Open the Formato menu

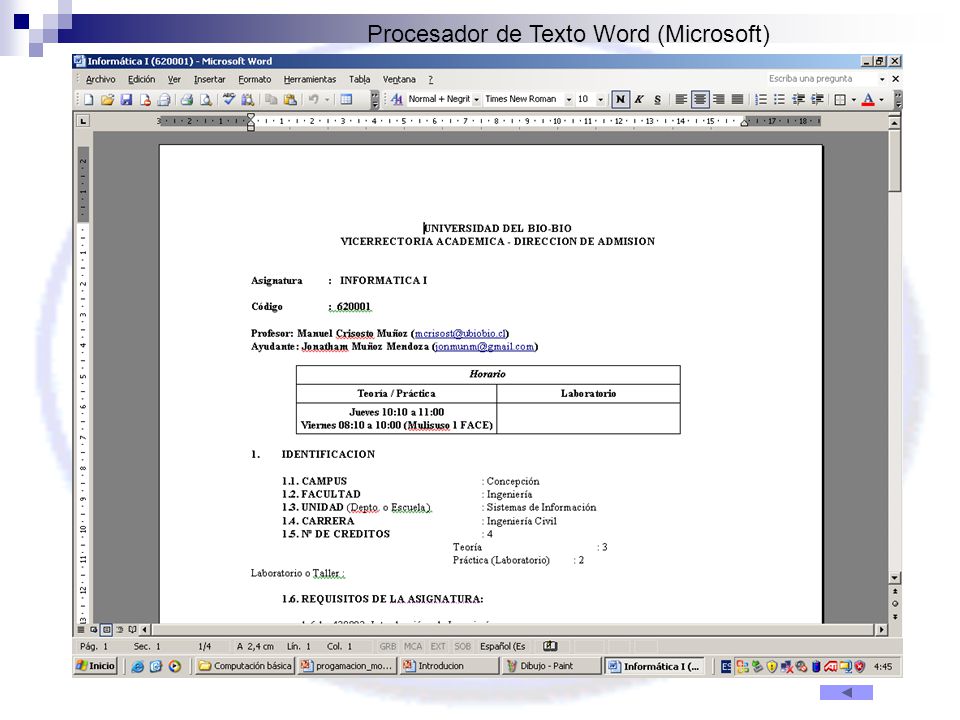tap(255, 80)
